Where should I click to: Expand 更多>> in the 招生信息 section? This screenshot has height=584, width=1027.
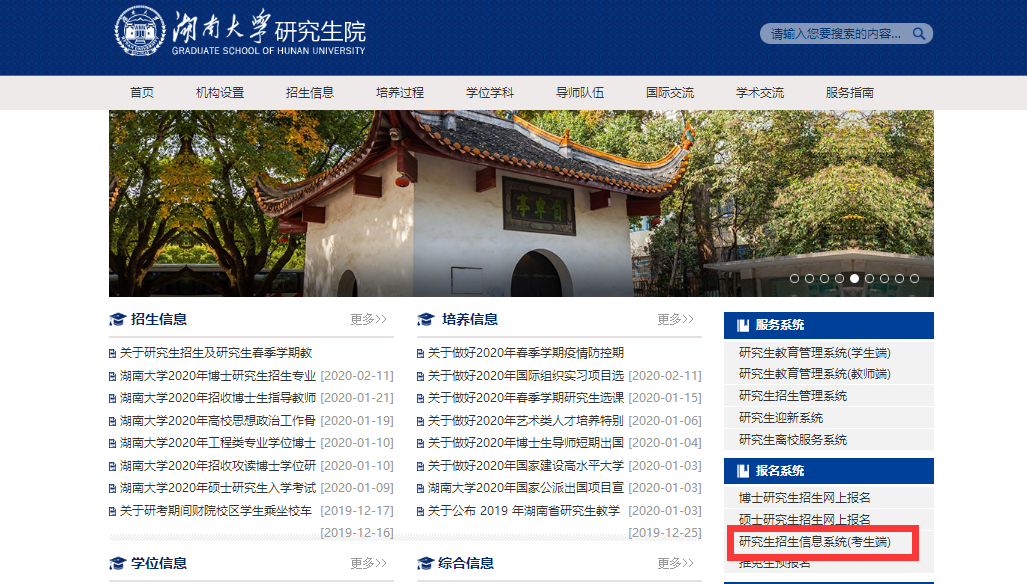pyautogui.click(x=368, y=320)
